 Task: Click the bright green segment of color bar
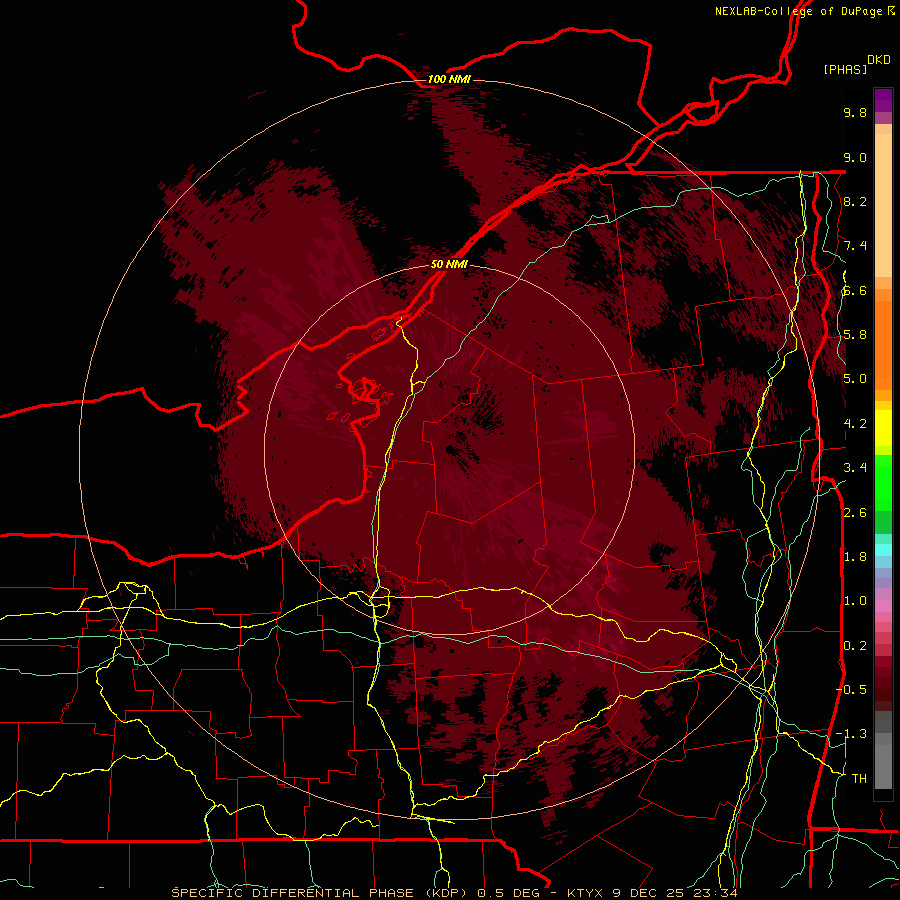(883, 483)
